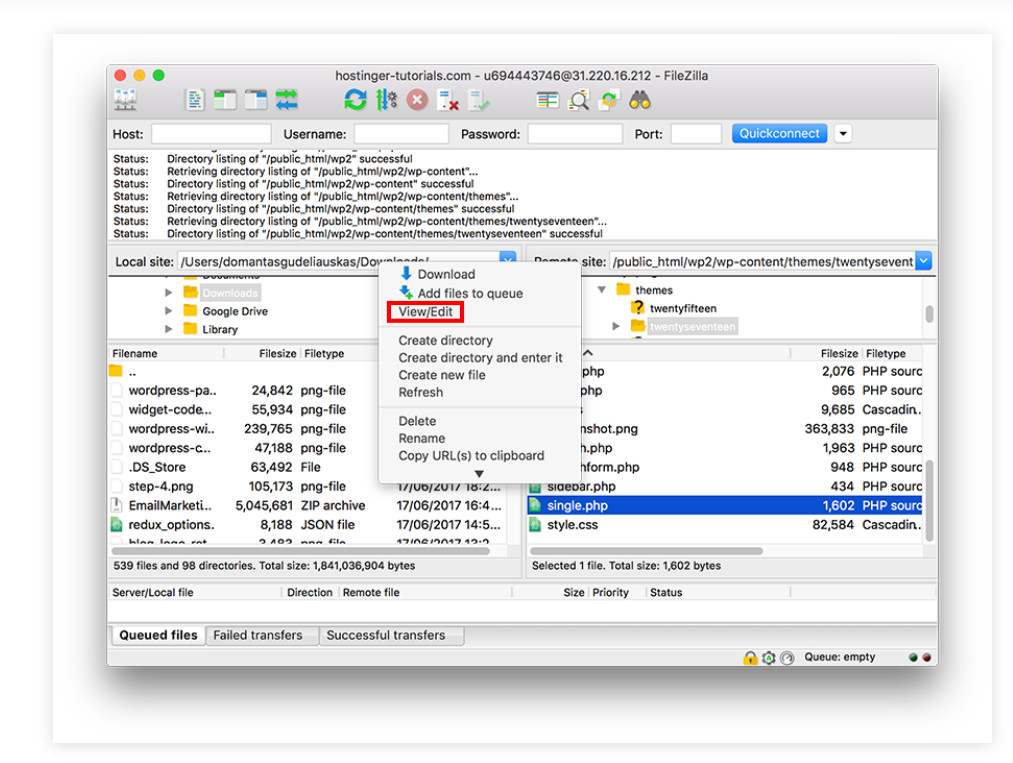Viewport: 1013px width, 763px height.
Task: Cancel the current operation
Action: [417, 99]
